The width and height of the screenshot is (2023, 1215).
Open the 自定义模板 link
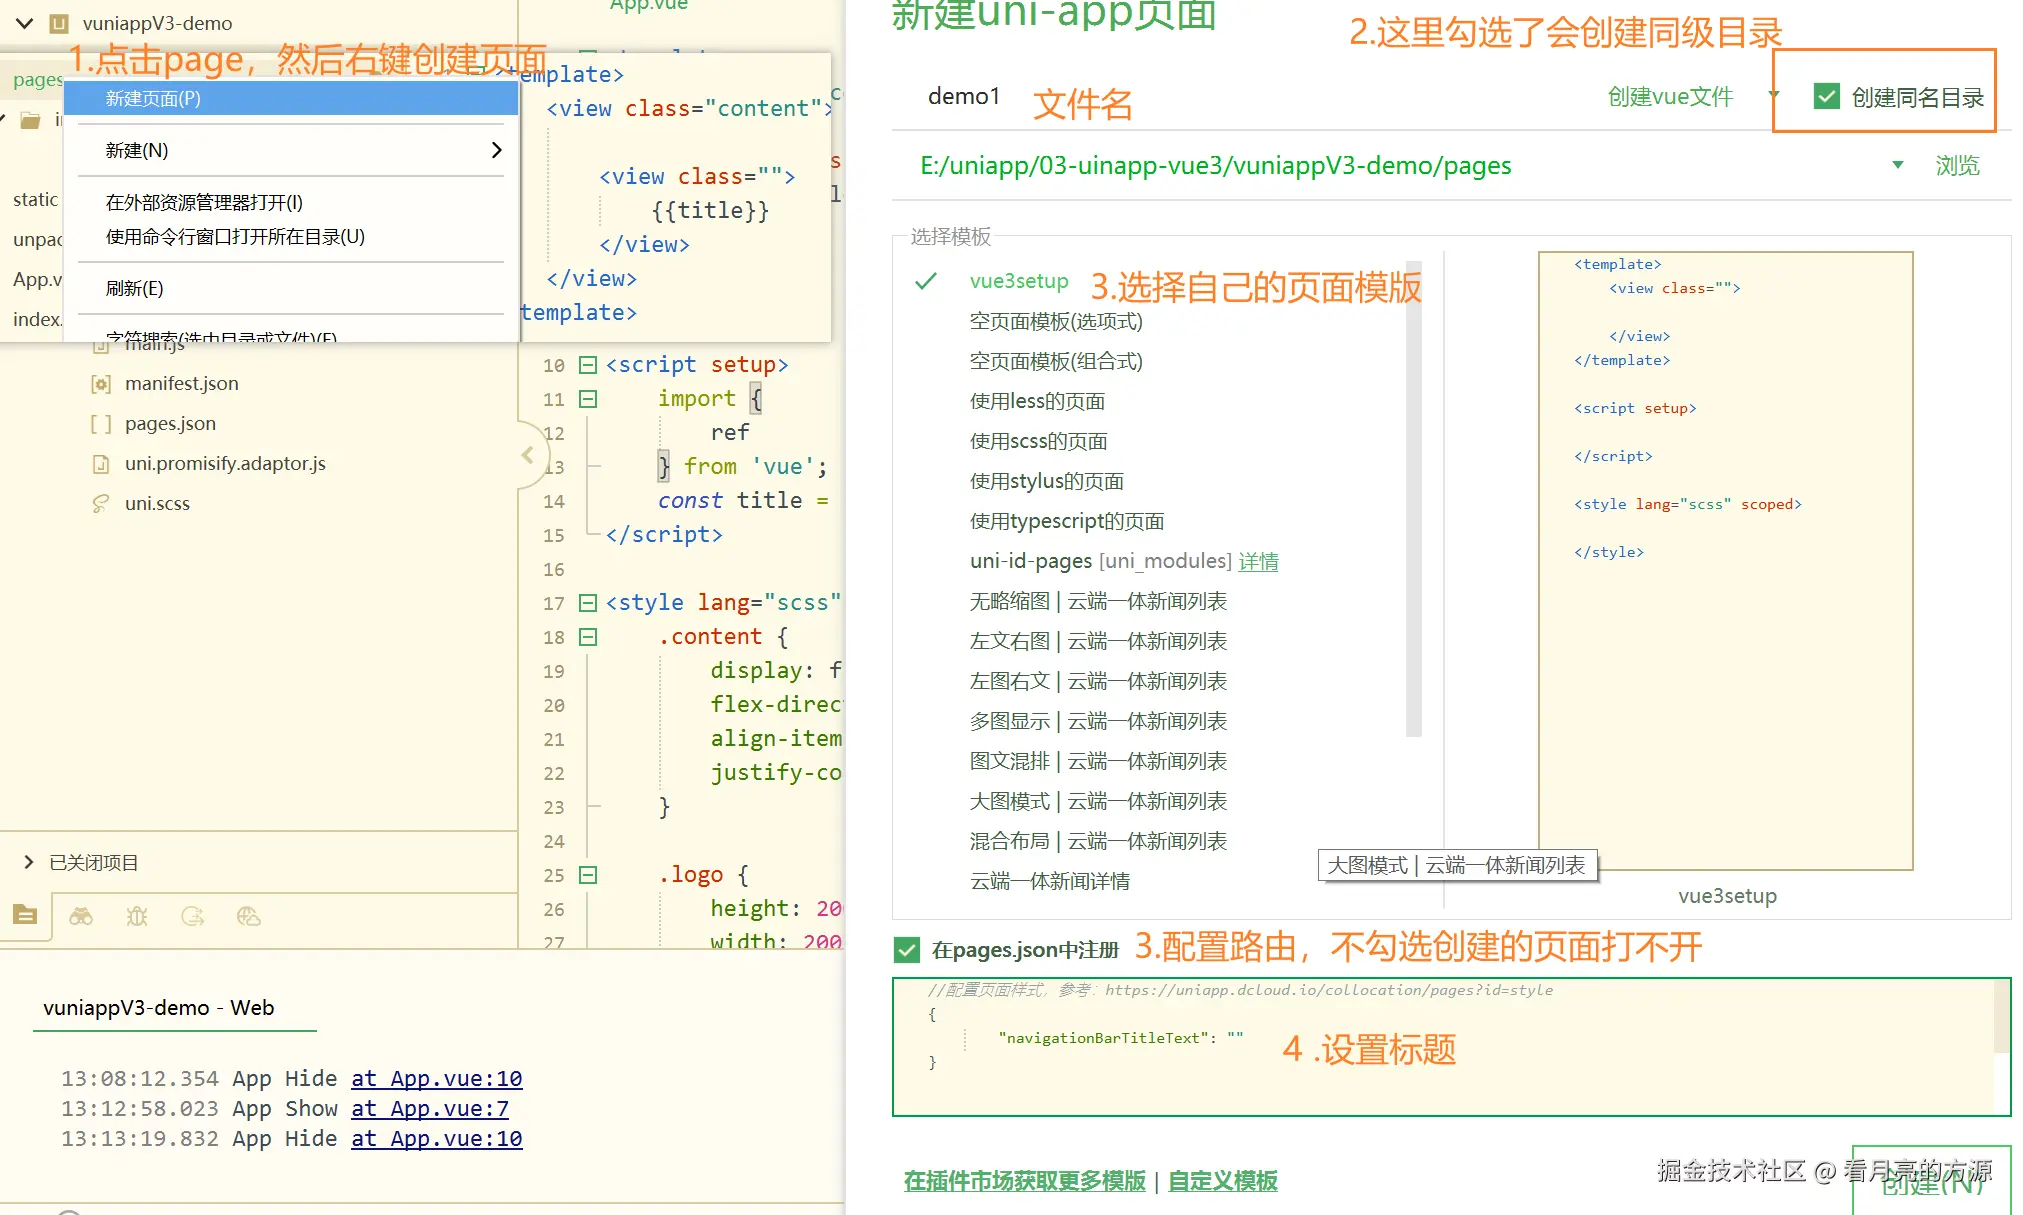[1222, 1181]
